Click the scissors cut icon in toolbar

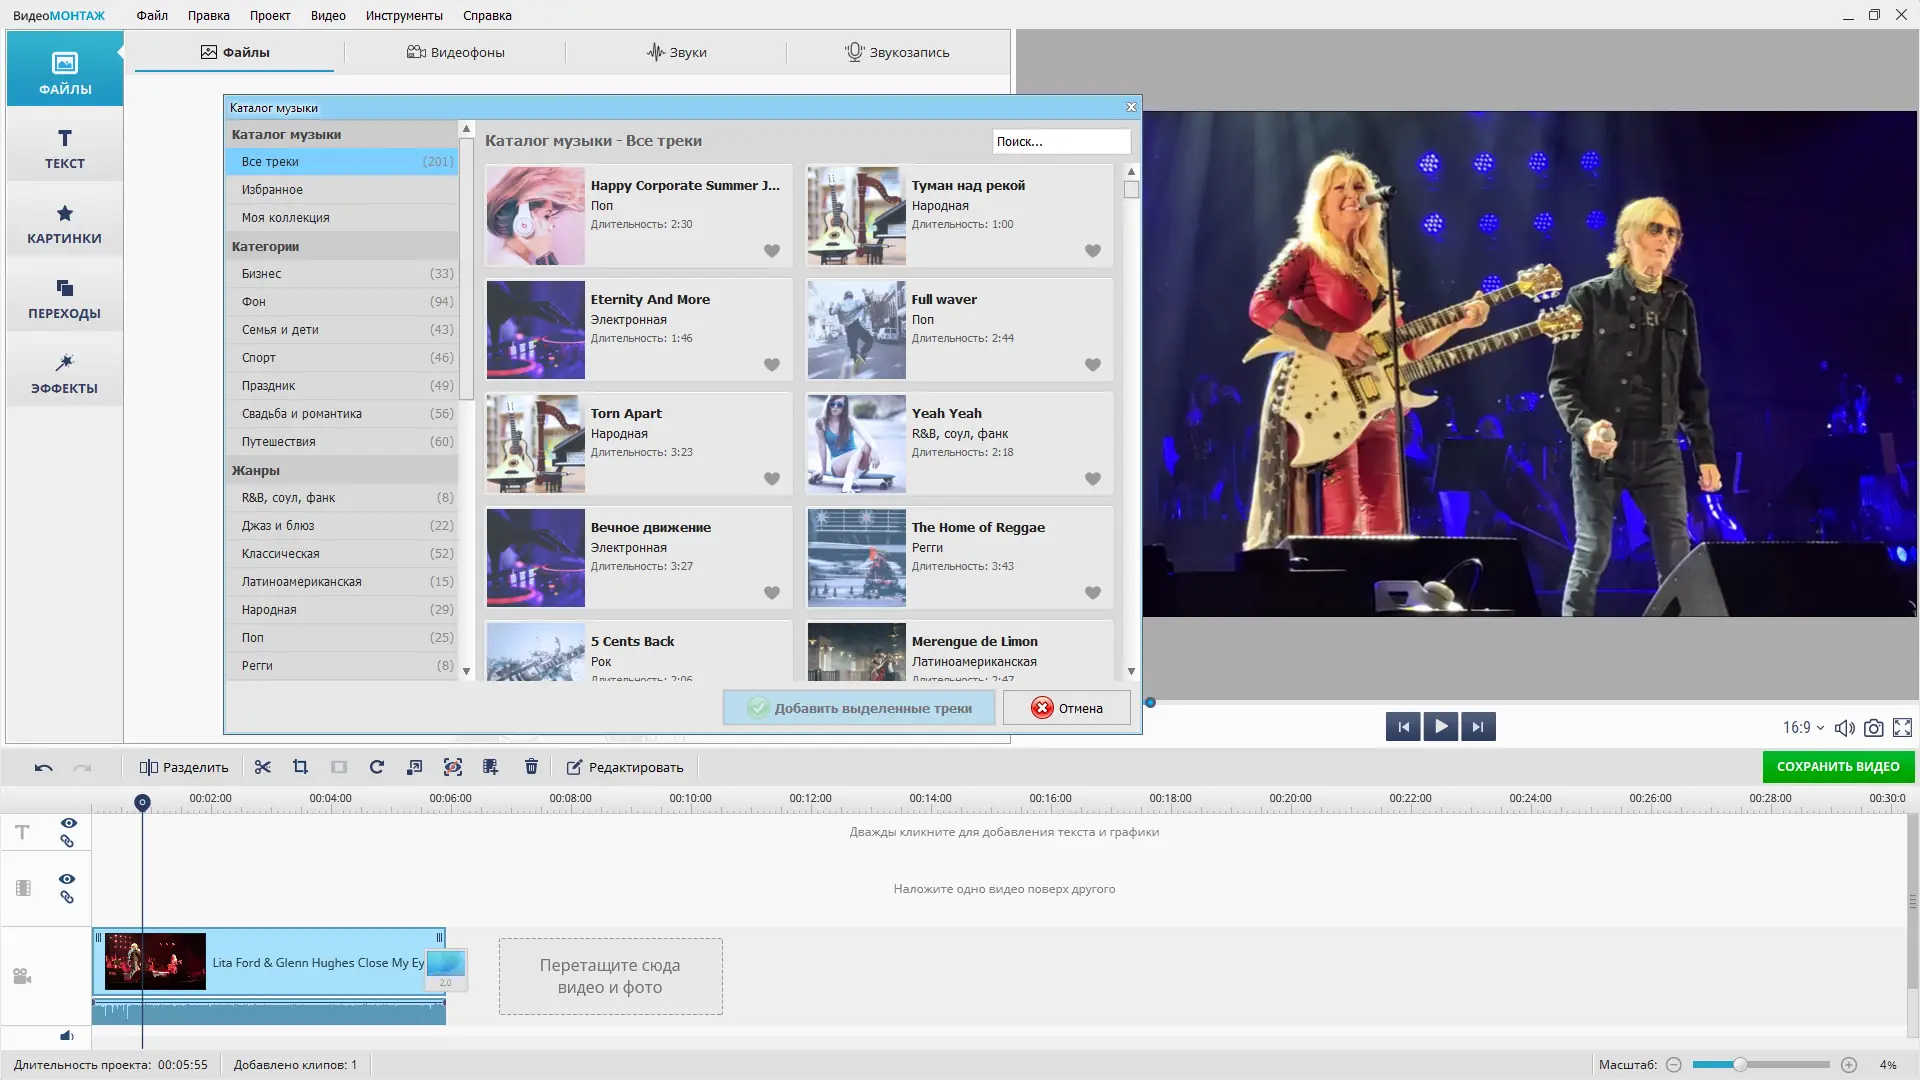point(263,767)
